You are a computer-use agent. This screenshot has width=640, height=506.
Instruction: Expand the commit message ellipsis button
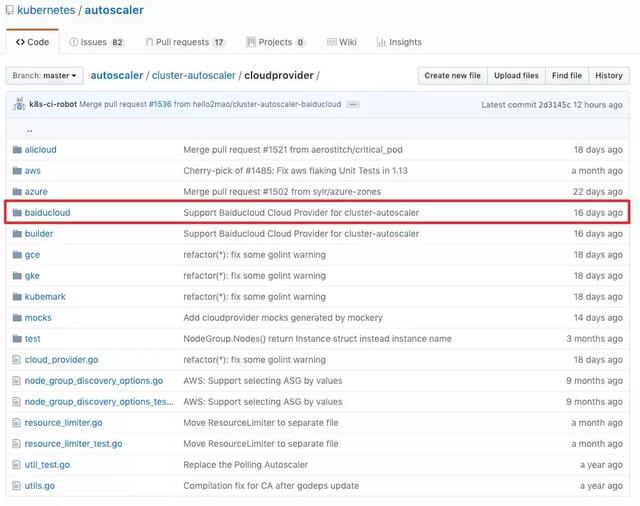coord(353,105)
